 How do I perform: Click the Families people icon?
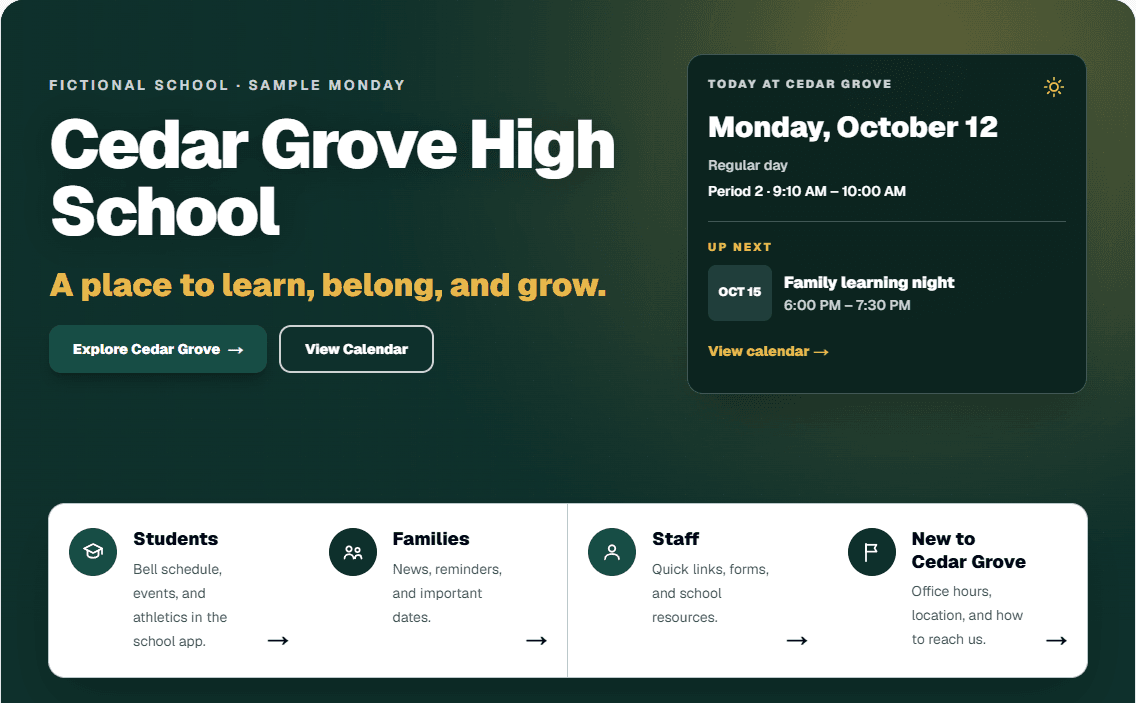click(x=353, y=552)
